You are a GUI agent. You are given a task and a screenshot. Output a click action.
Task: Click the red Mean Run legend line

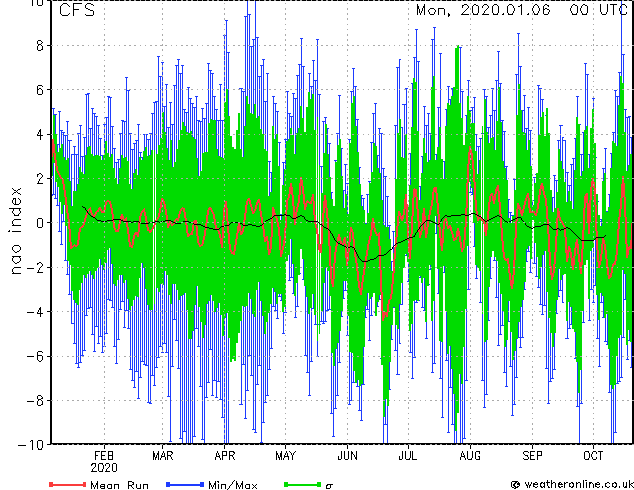coord(67,484)
